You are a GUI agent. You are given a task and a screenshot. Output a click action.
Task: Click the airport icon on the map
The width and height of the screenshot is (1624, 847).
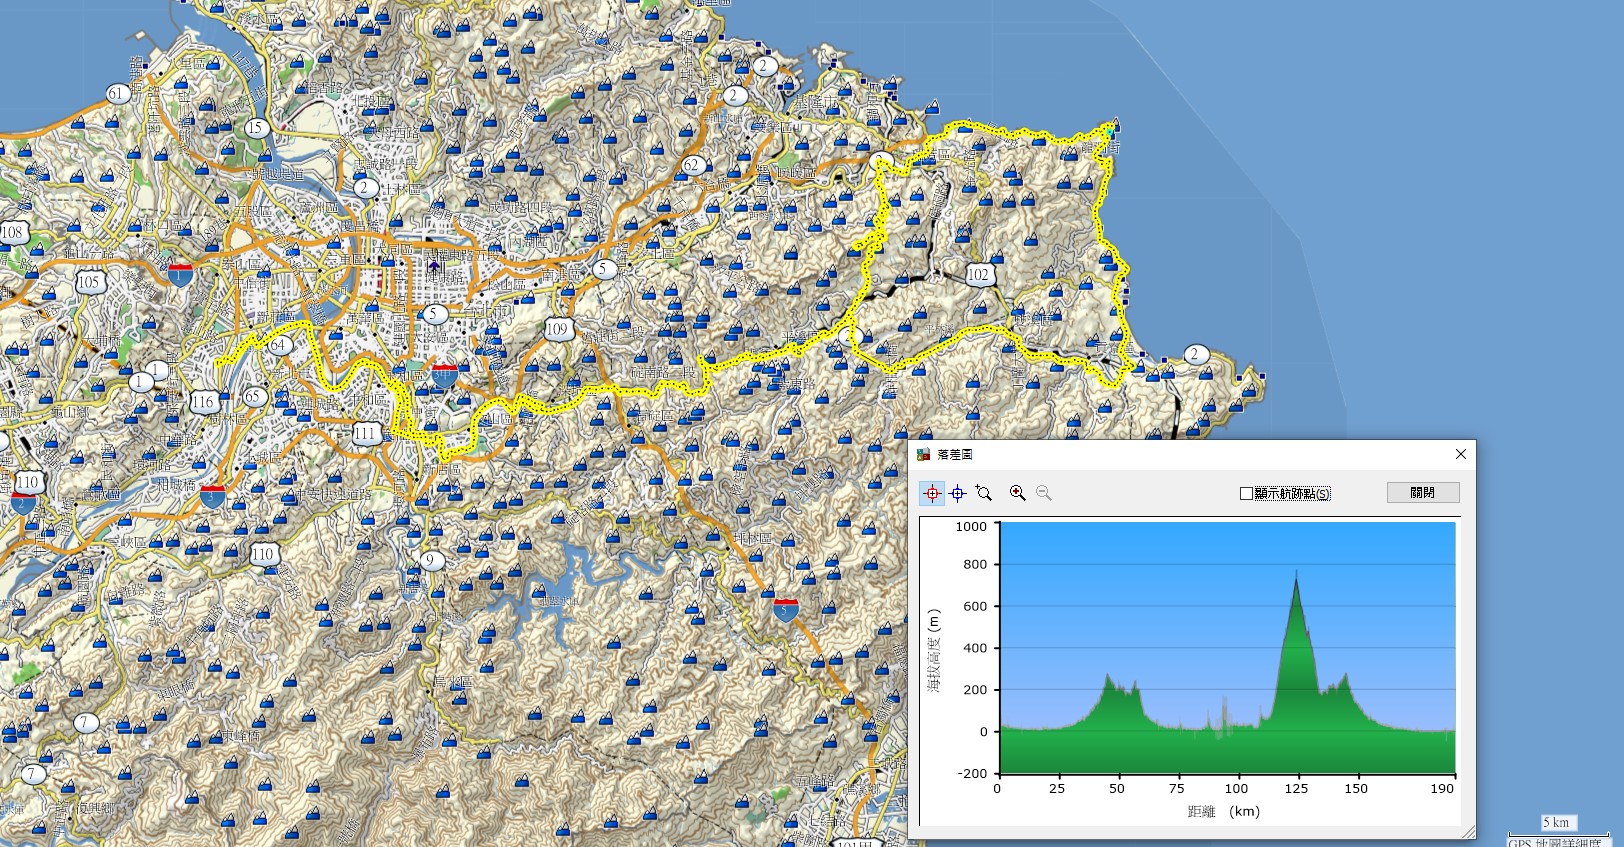tap(434, 266)
